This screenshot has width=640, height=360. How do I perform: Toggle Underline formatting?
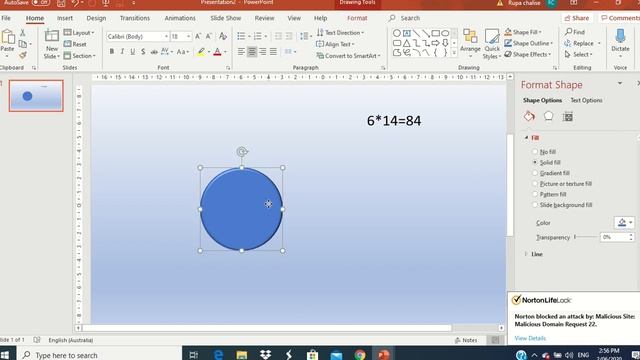133,52
